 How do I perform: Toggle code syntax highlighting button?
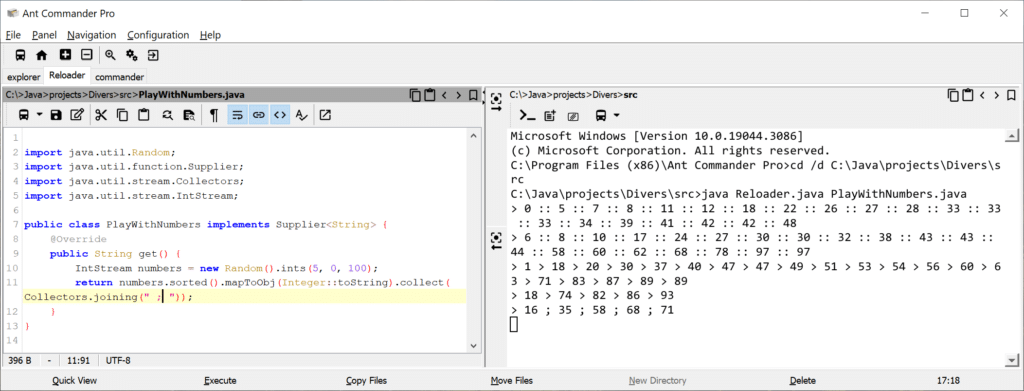pyautogui.click(x=280, y=116)
